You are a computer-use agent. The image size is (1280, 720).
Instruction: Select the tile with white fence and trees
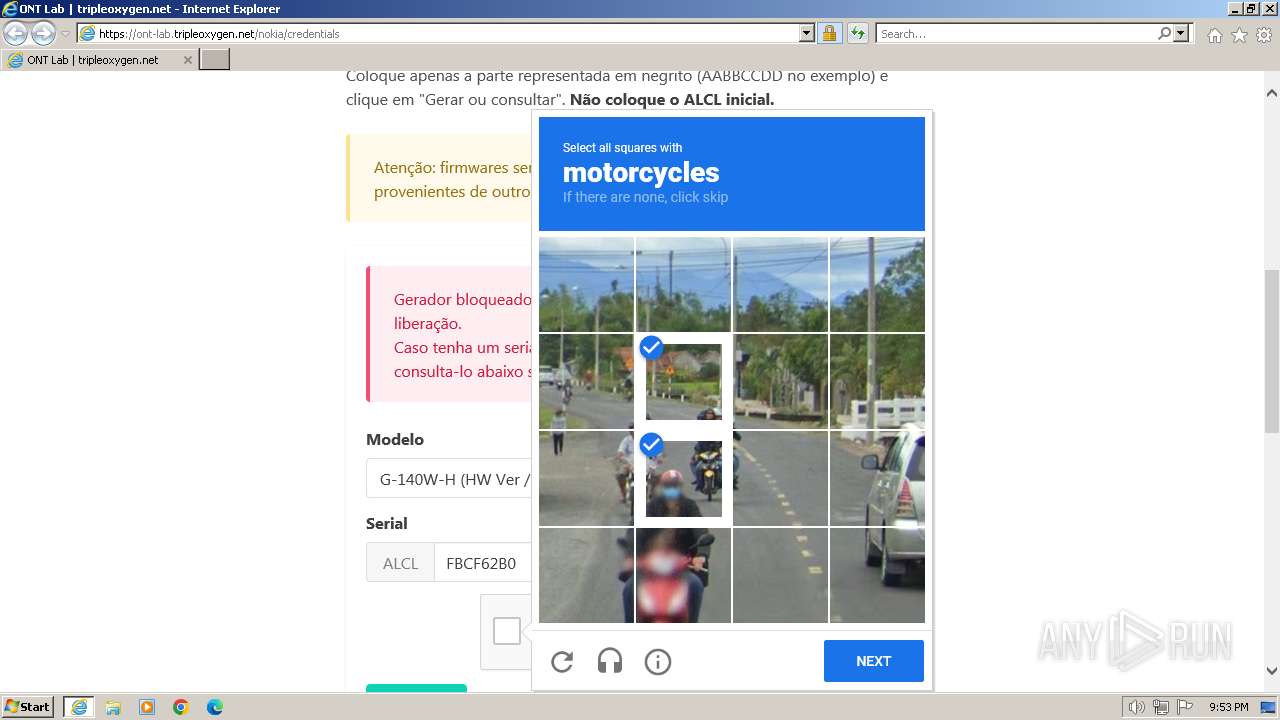(x=877, y=381)
